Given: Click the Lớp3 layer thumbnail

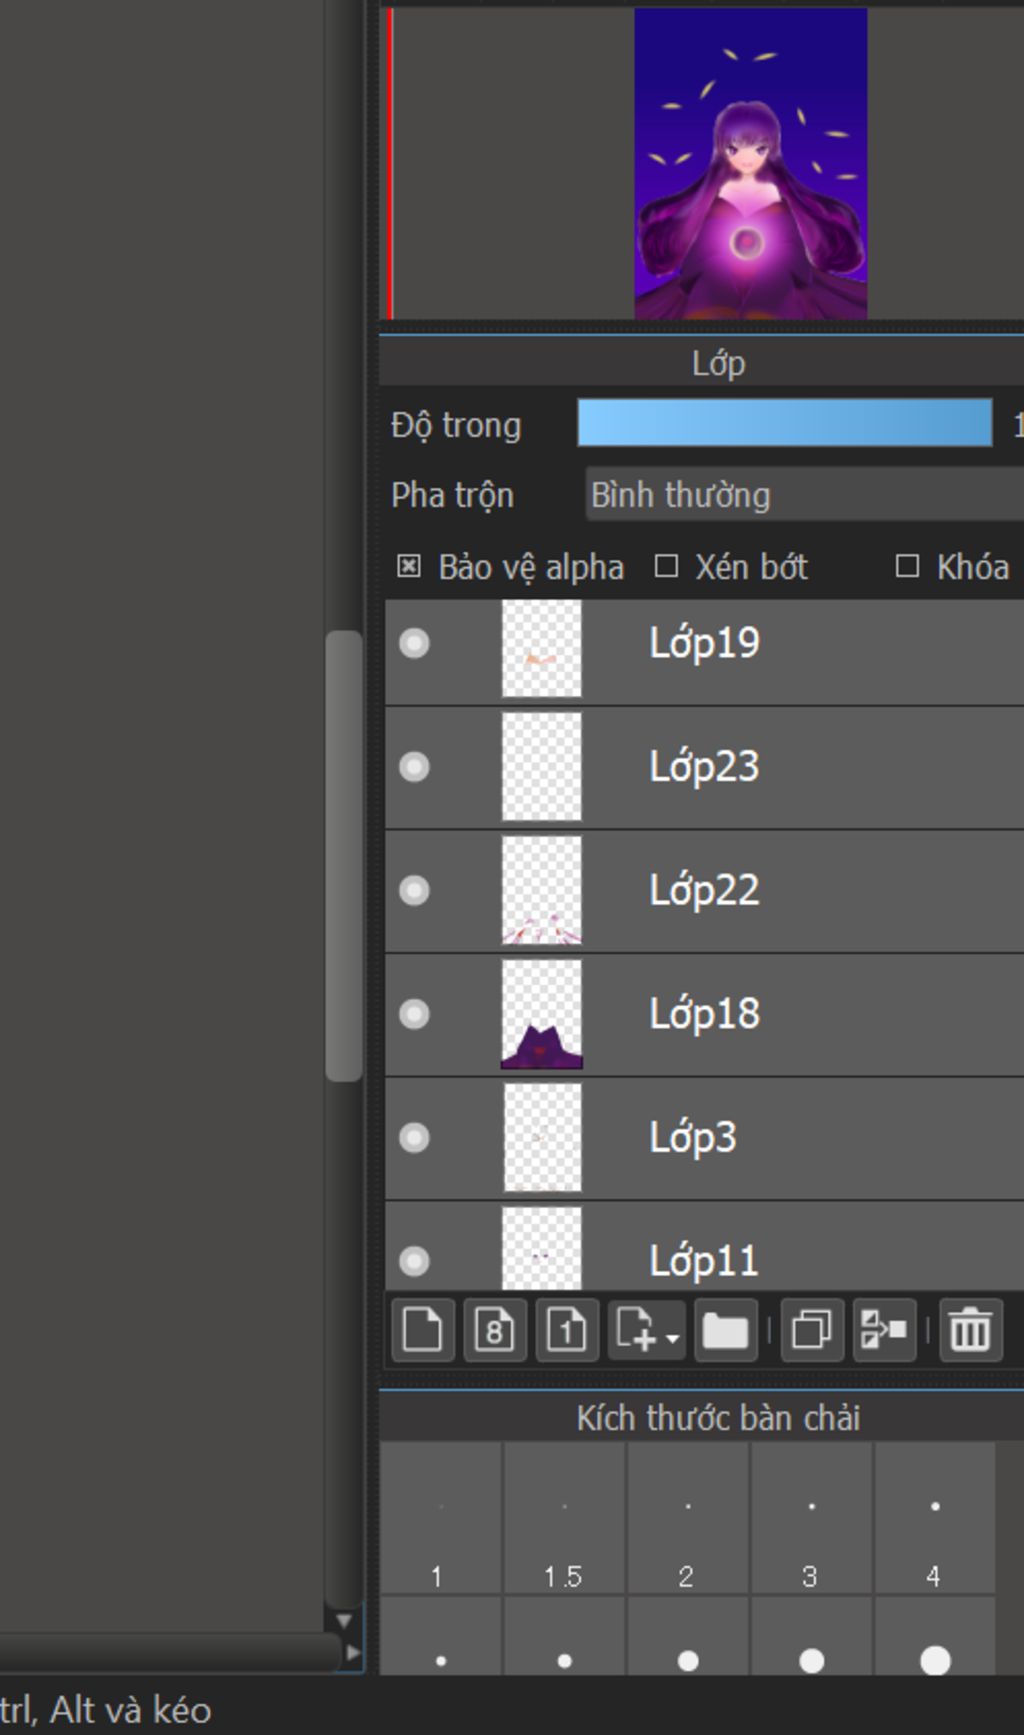Looking at the screenshot, I should click(x=542, y=1138).
